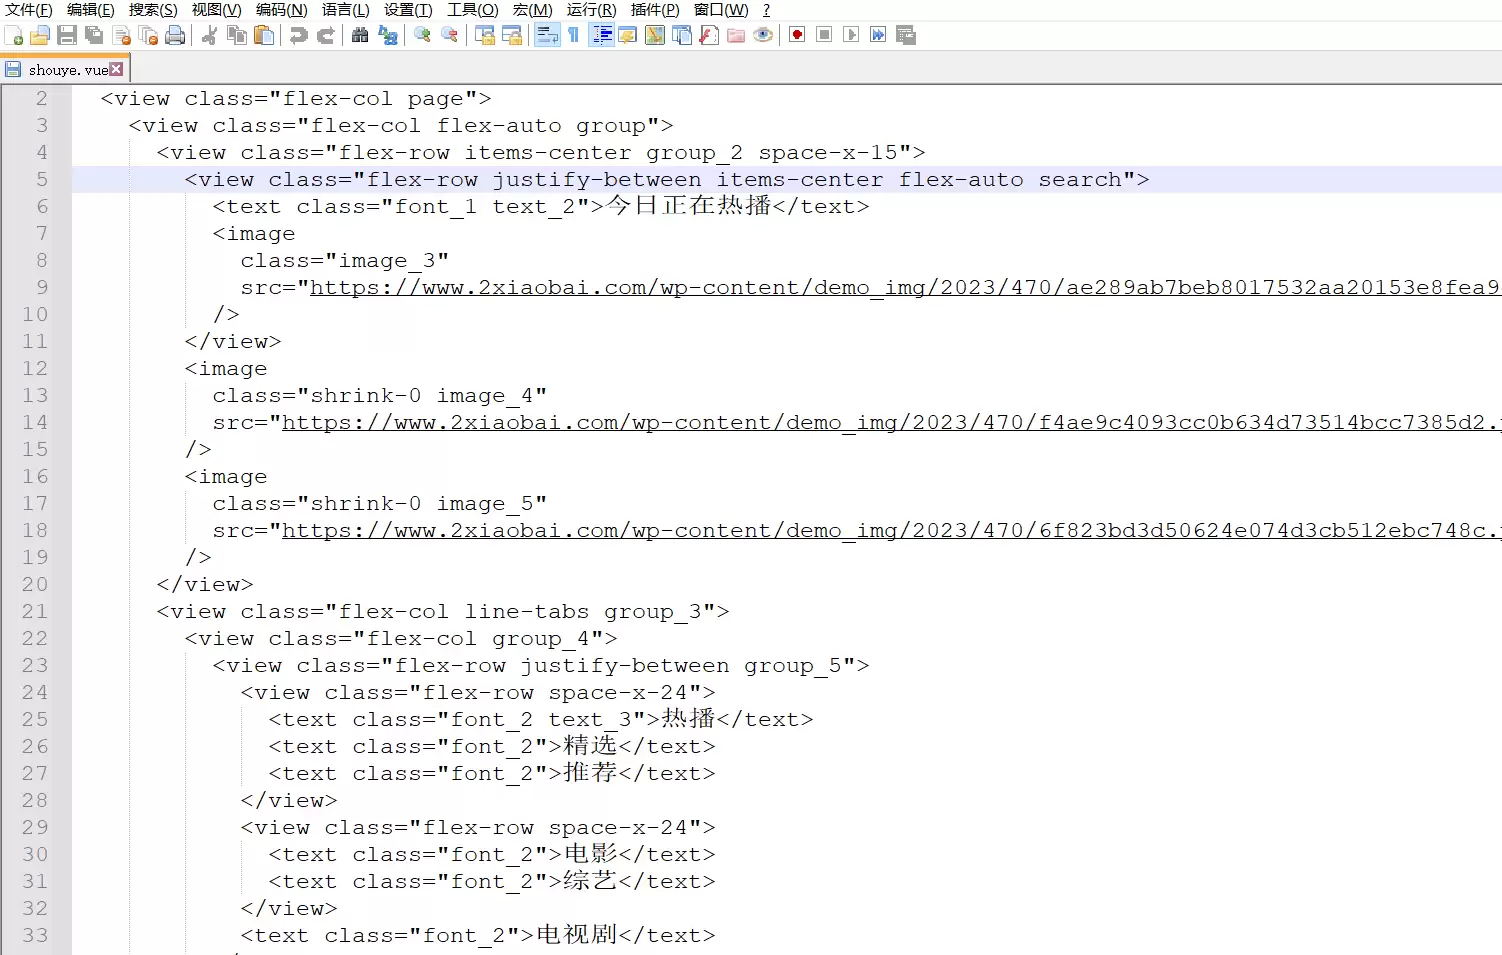1502x955 pixels.
Task: Open the 视图(V) menu
Action: click(216, 10)
